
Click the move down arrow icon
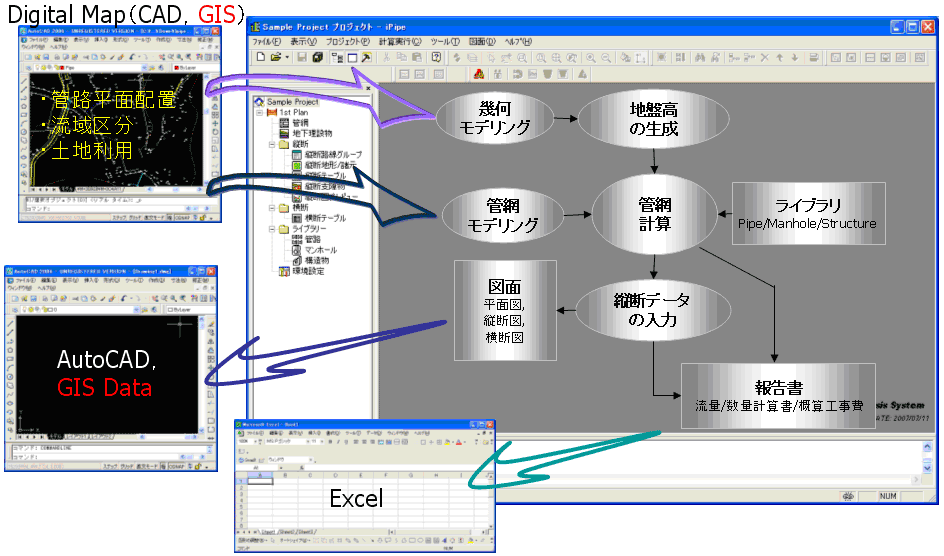(795, 58)
